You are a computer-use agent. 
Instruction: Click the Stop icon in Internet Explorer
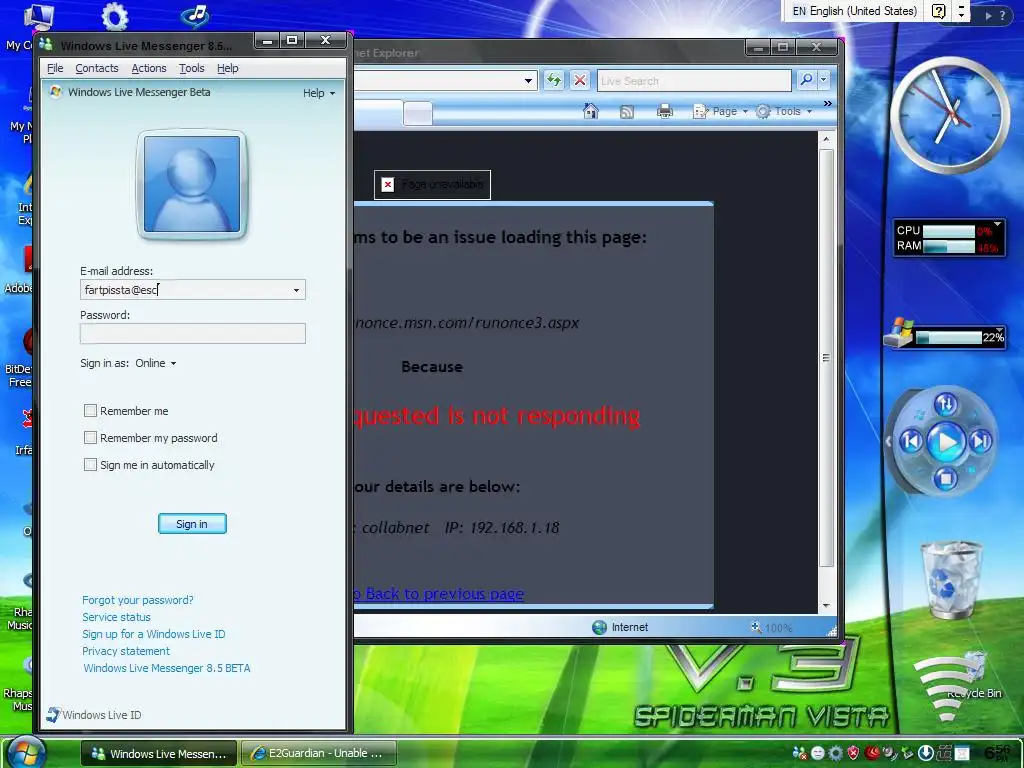579,80
